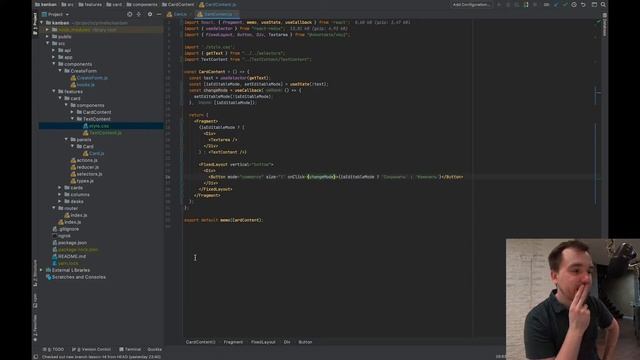This screenshot has width=640, height=360.
Task: Collapse the CreateForm folder
Action: click(x=60, y=71)
